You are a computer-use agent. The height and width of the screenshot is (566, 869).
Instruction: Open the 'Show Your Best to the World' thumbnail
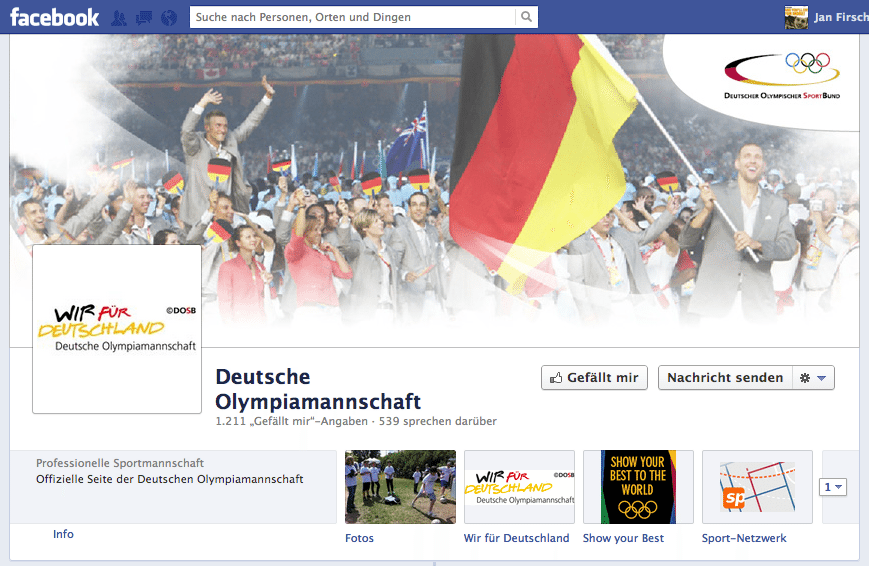point(638,487)
